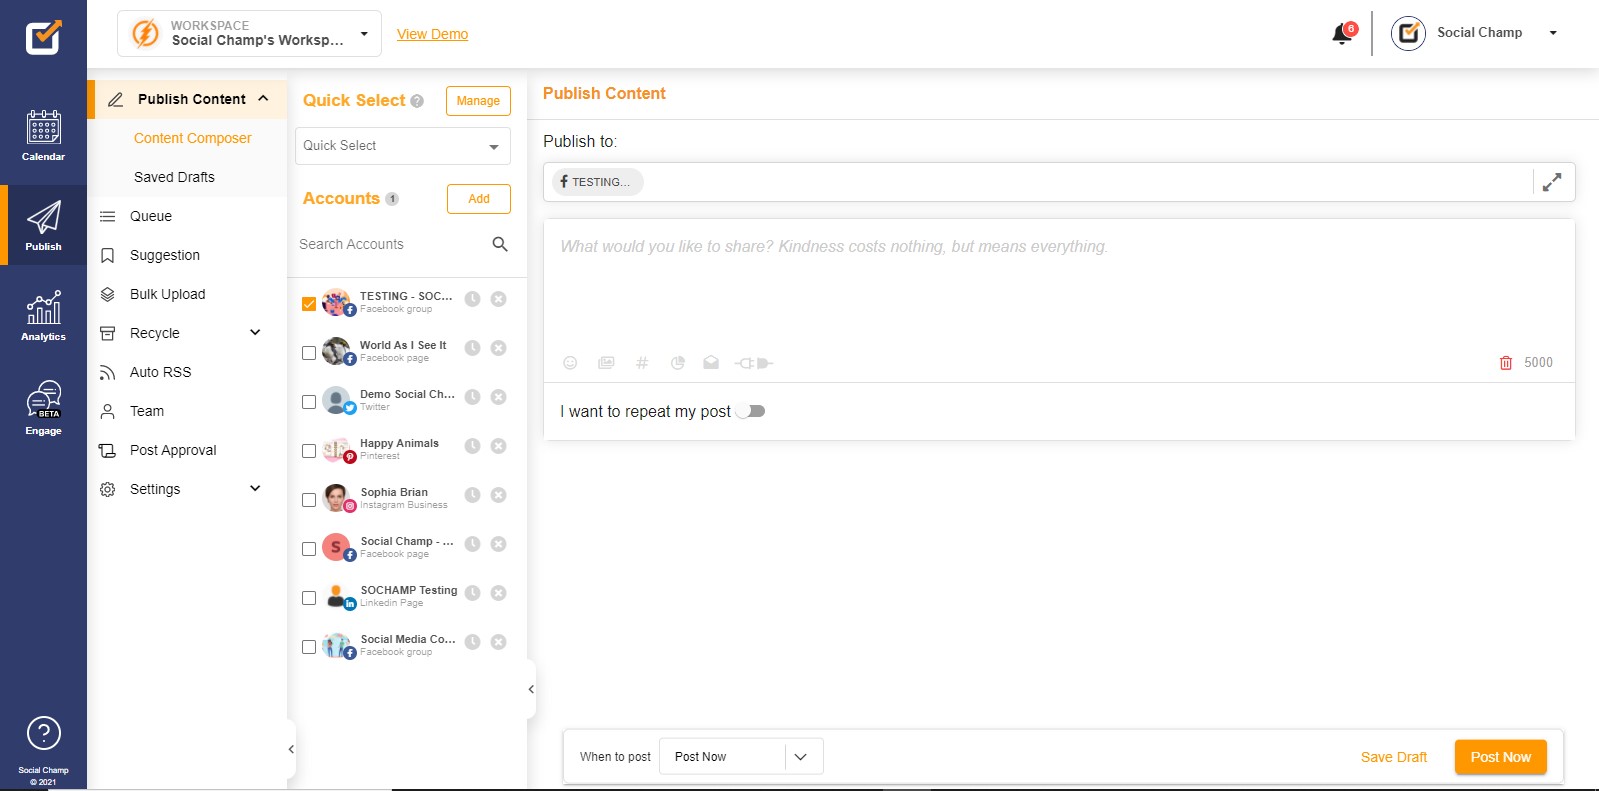Click the Manage button
The image size is (1599, 791).
[478, 101]
